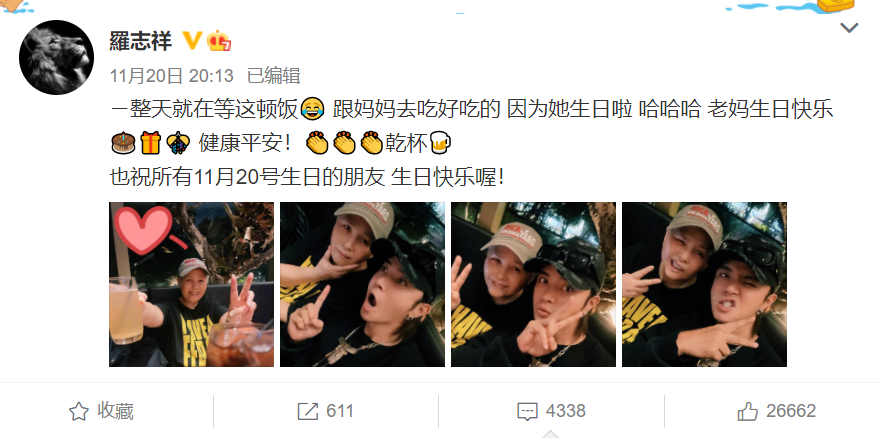The height and width of the screenshot is (438, 882).
Task: Click the 收藏 collect button text
Action: click(x=115, y=412)
